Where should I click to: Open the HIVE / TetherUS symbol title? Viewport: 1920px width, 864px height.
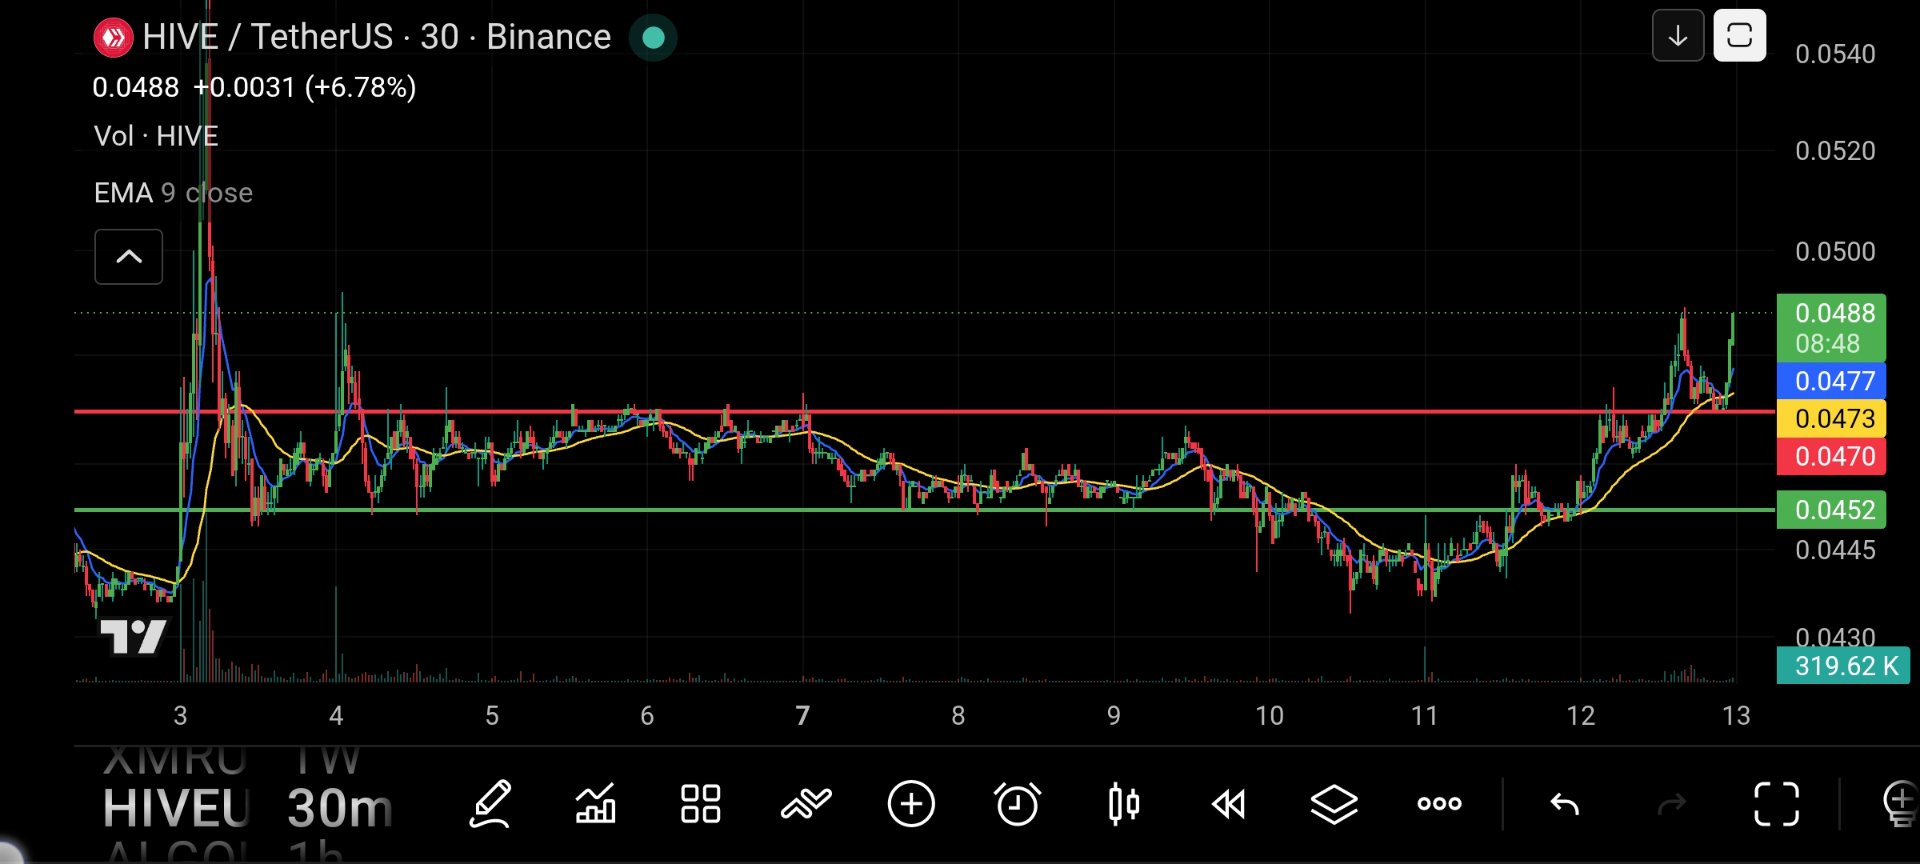click(376, 37)
